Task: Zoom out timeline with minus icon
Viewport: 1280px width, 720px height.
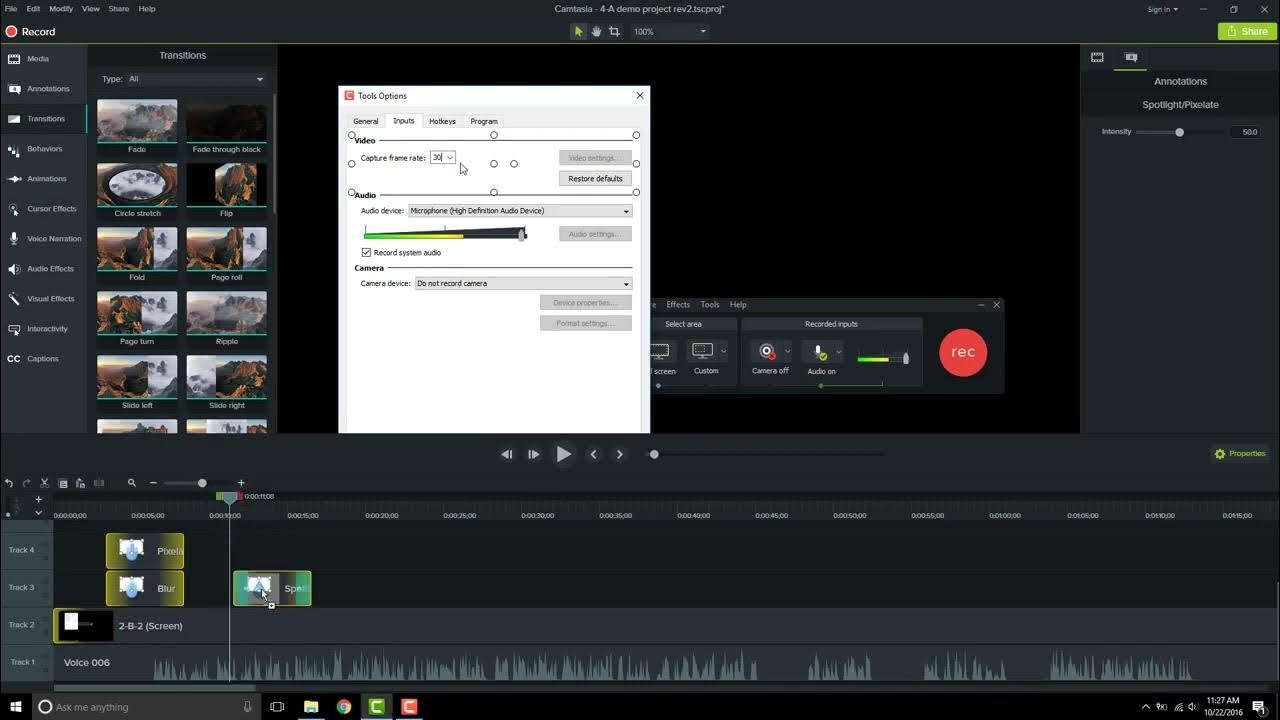Action: tap(153, 483)
